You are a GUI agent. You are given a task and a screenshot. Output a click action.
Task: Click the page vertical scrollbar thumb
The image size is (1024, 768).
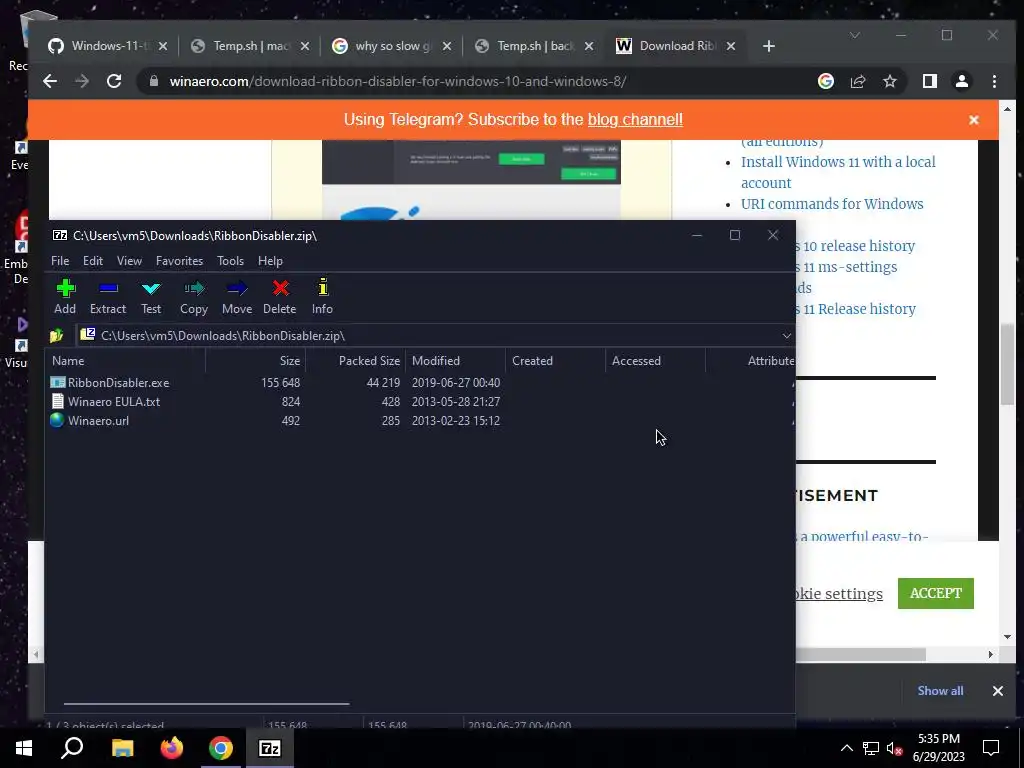pyautogui.click(x=1007, y=364)
